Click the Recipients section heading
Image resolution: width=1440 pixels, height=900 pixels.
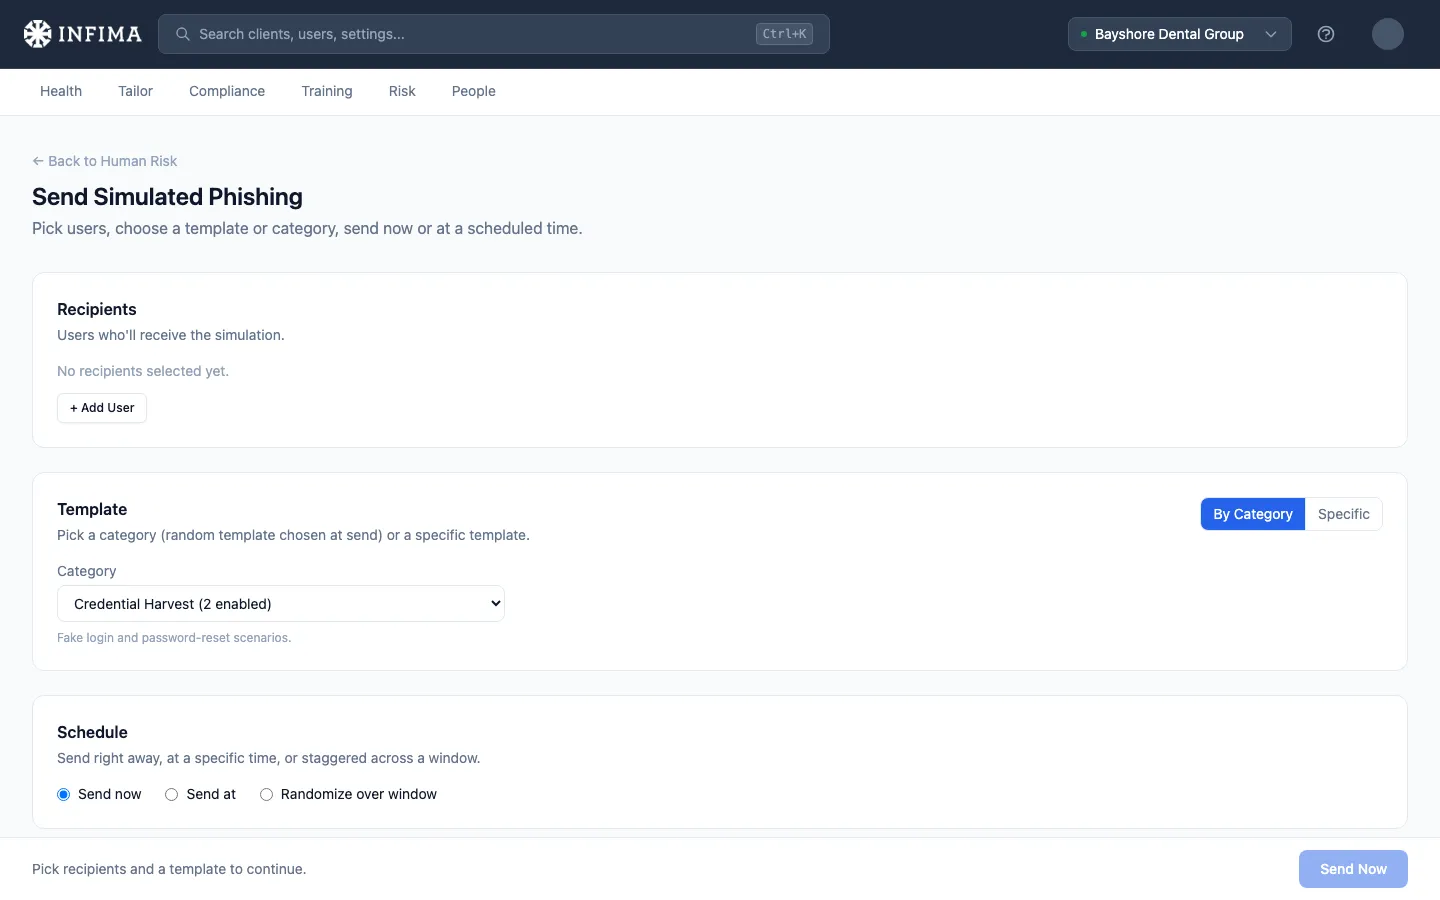(x=97, y=309)
